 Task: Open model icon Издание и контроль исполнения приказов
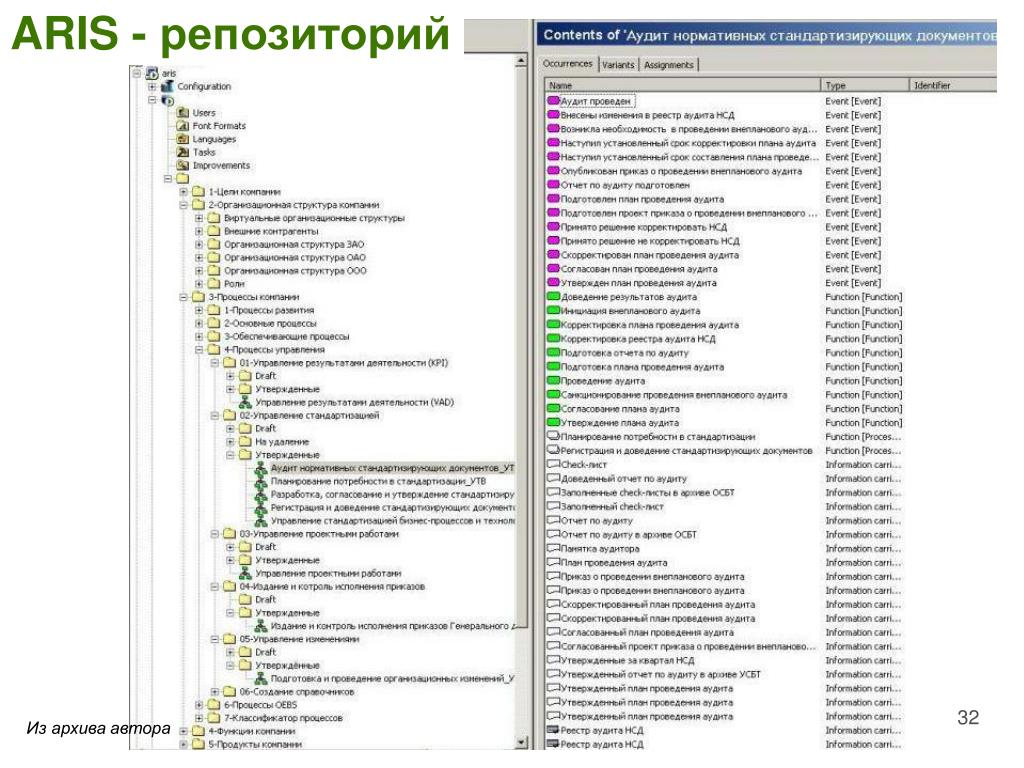point(261,626)
